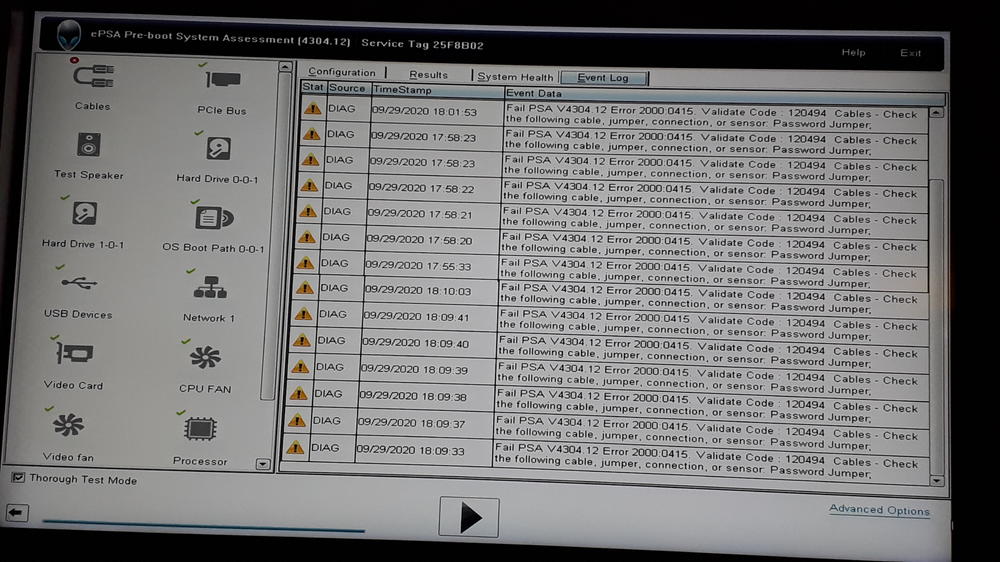Screen dimensions: 1000x562
Task: Click the USB Devices icon
Action: click(x=79, y=285)
